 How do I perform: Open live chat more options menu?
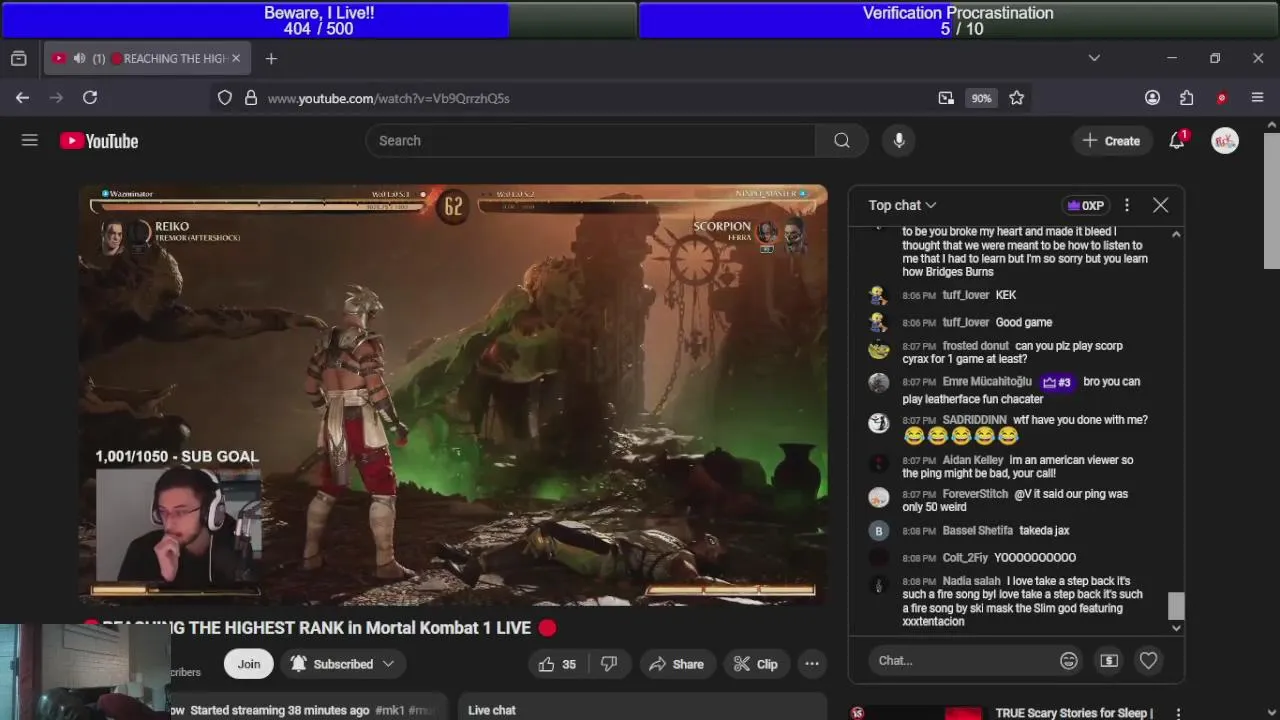pos(1127,205)
